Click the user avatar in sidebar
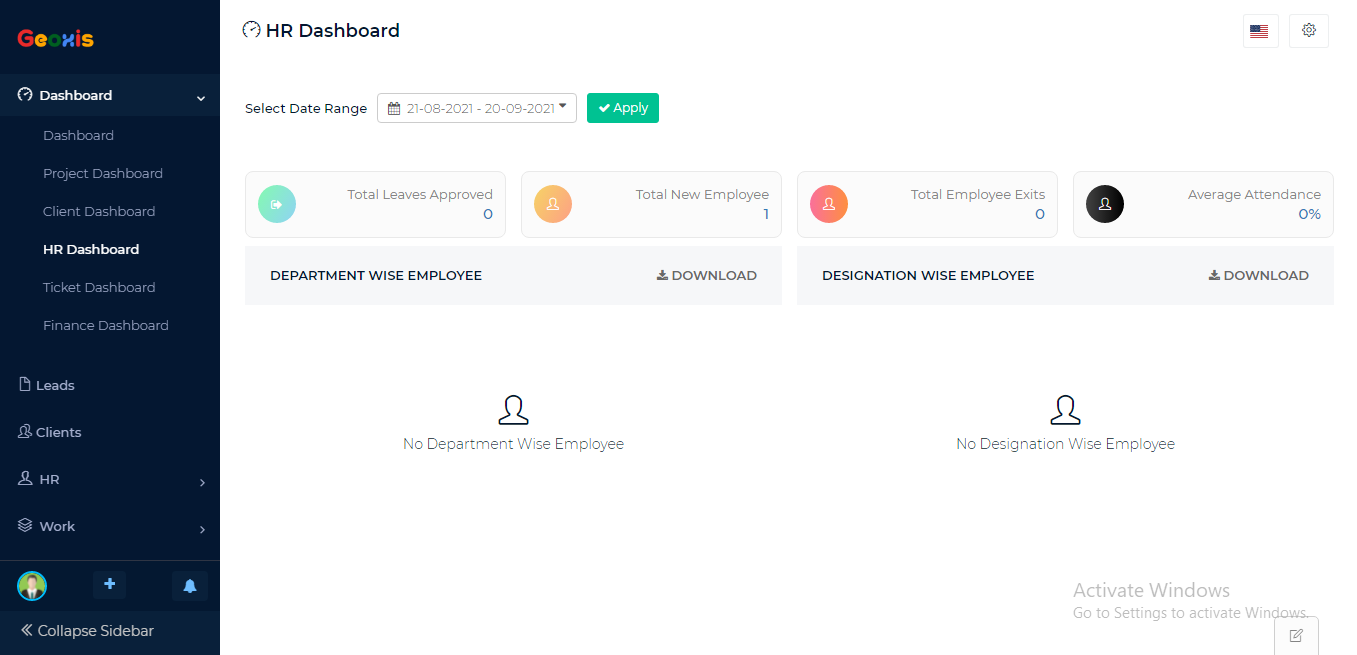1357x655 pixels. point(32,586)
